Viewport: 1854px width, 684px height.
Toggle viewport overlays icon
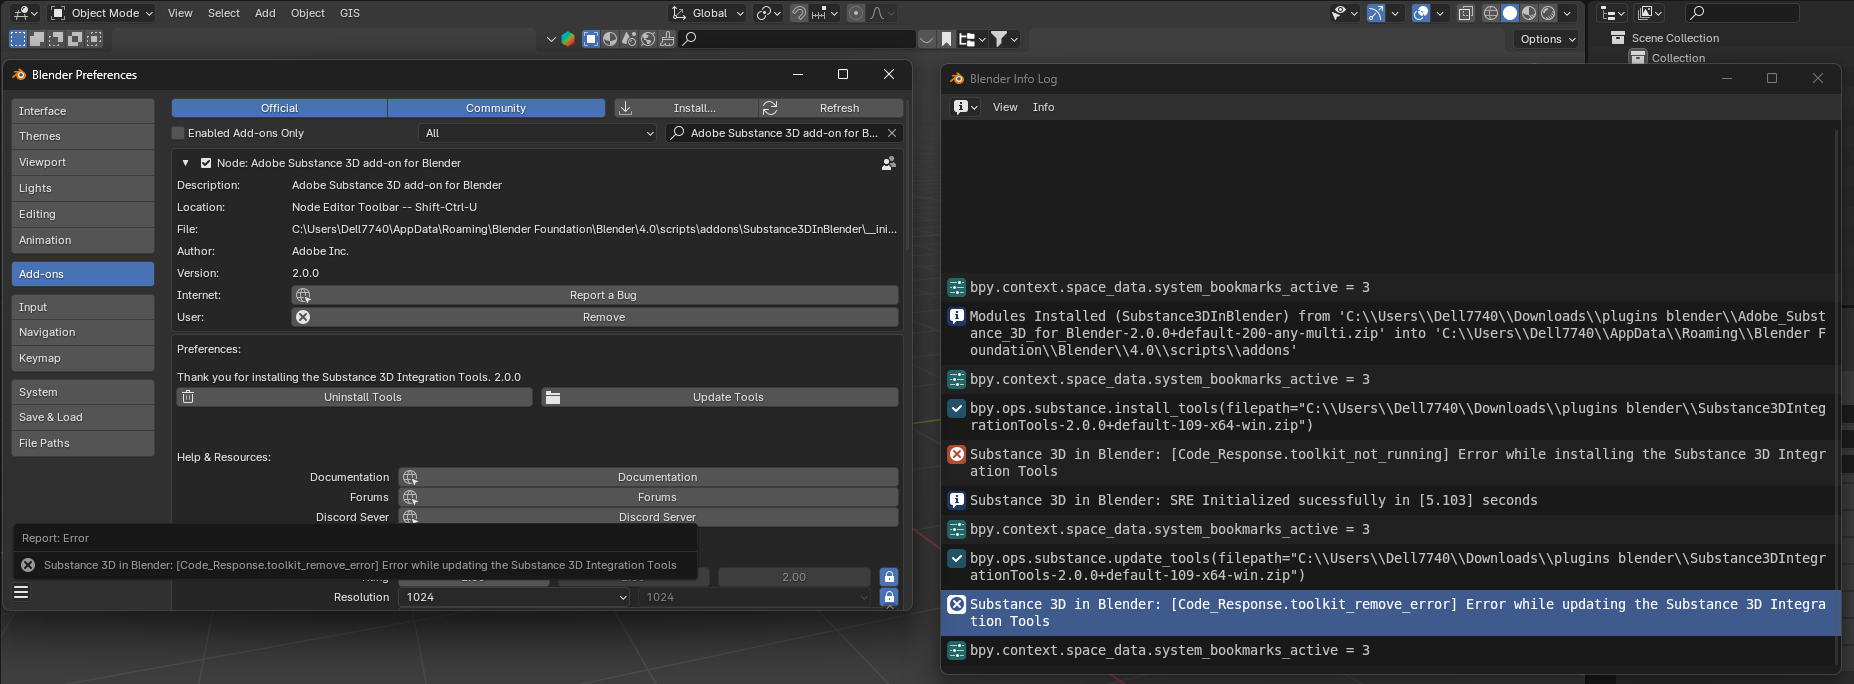tap(1421, 13)
